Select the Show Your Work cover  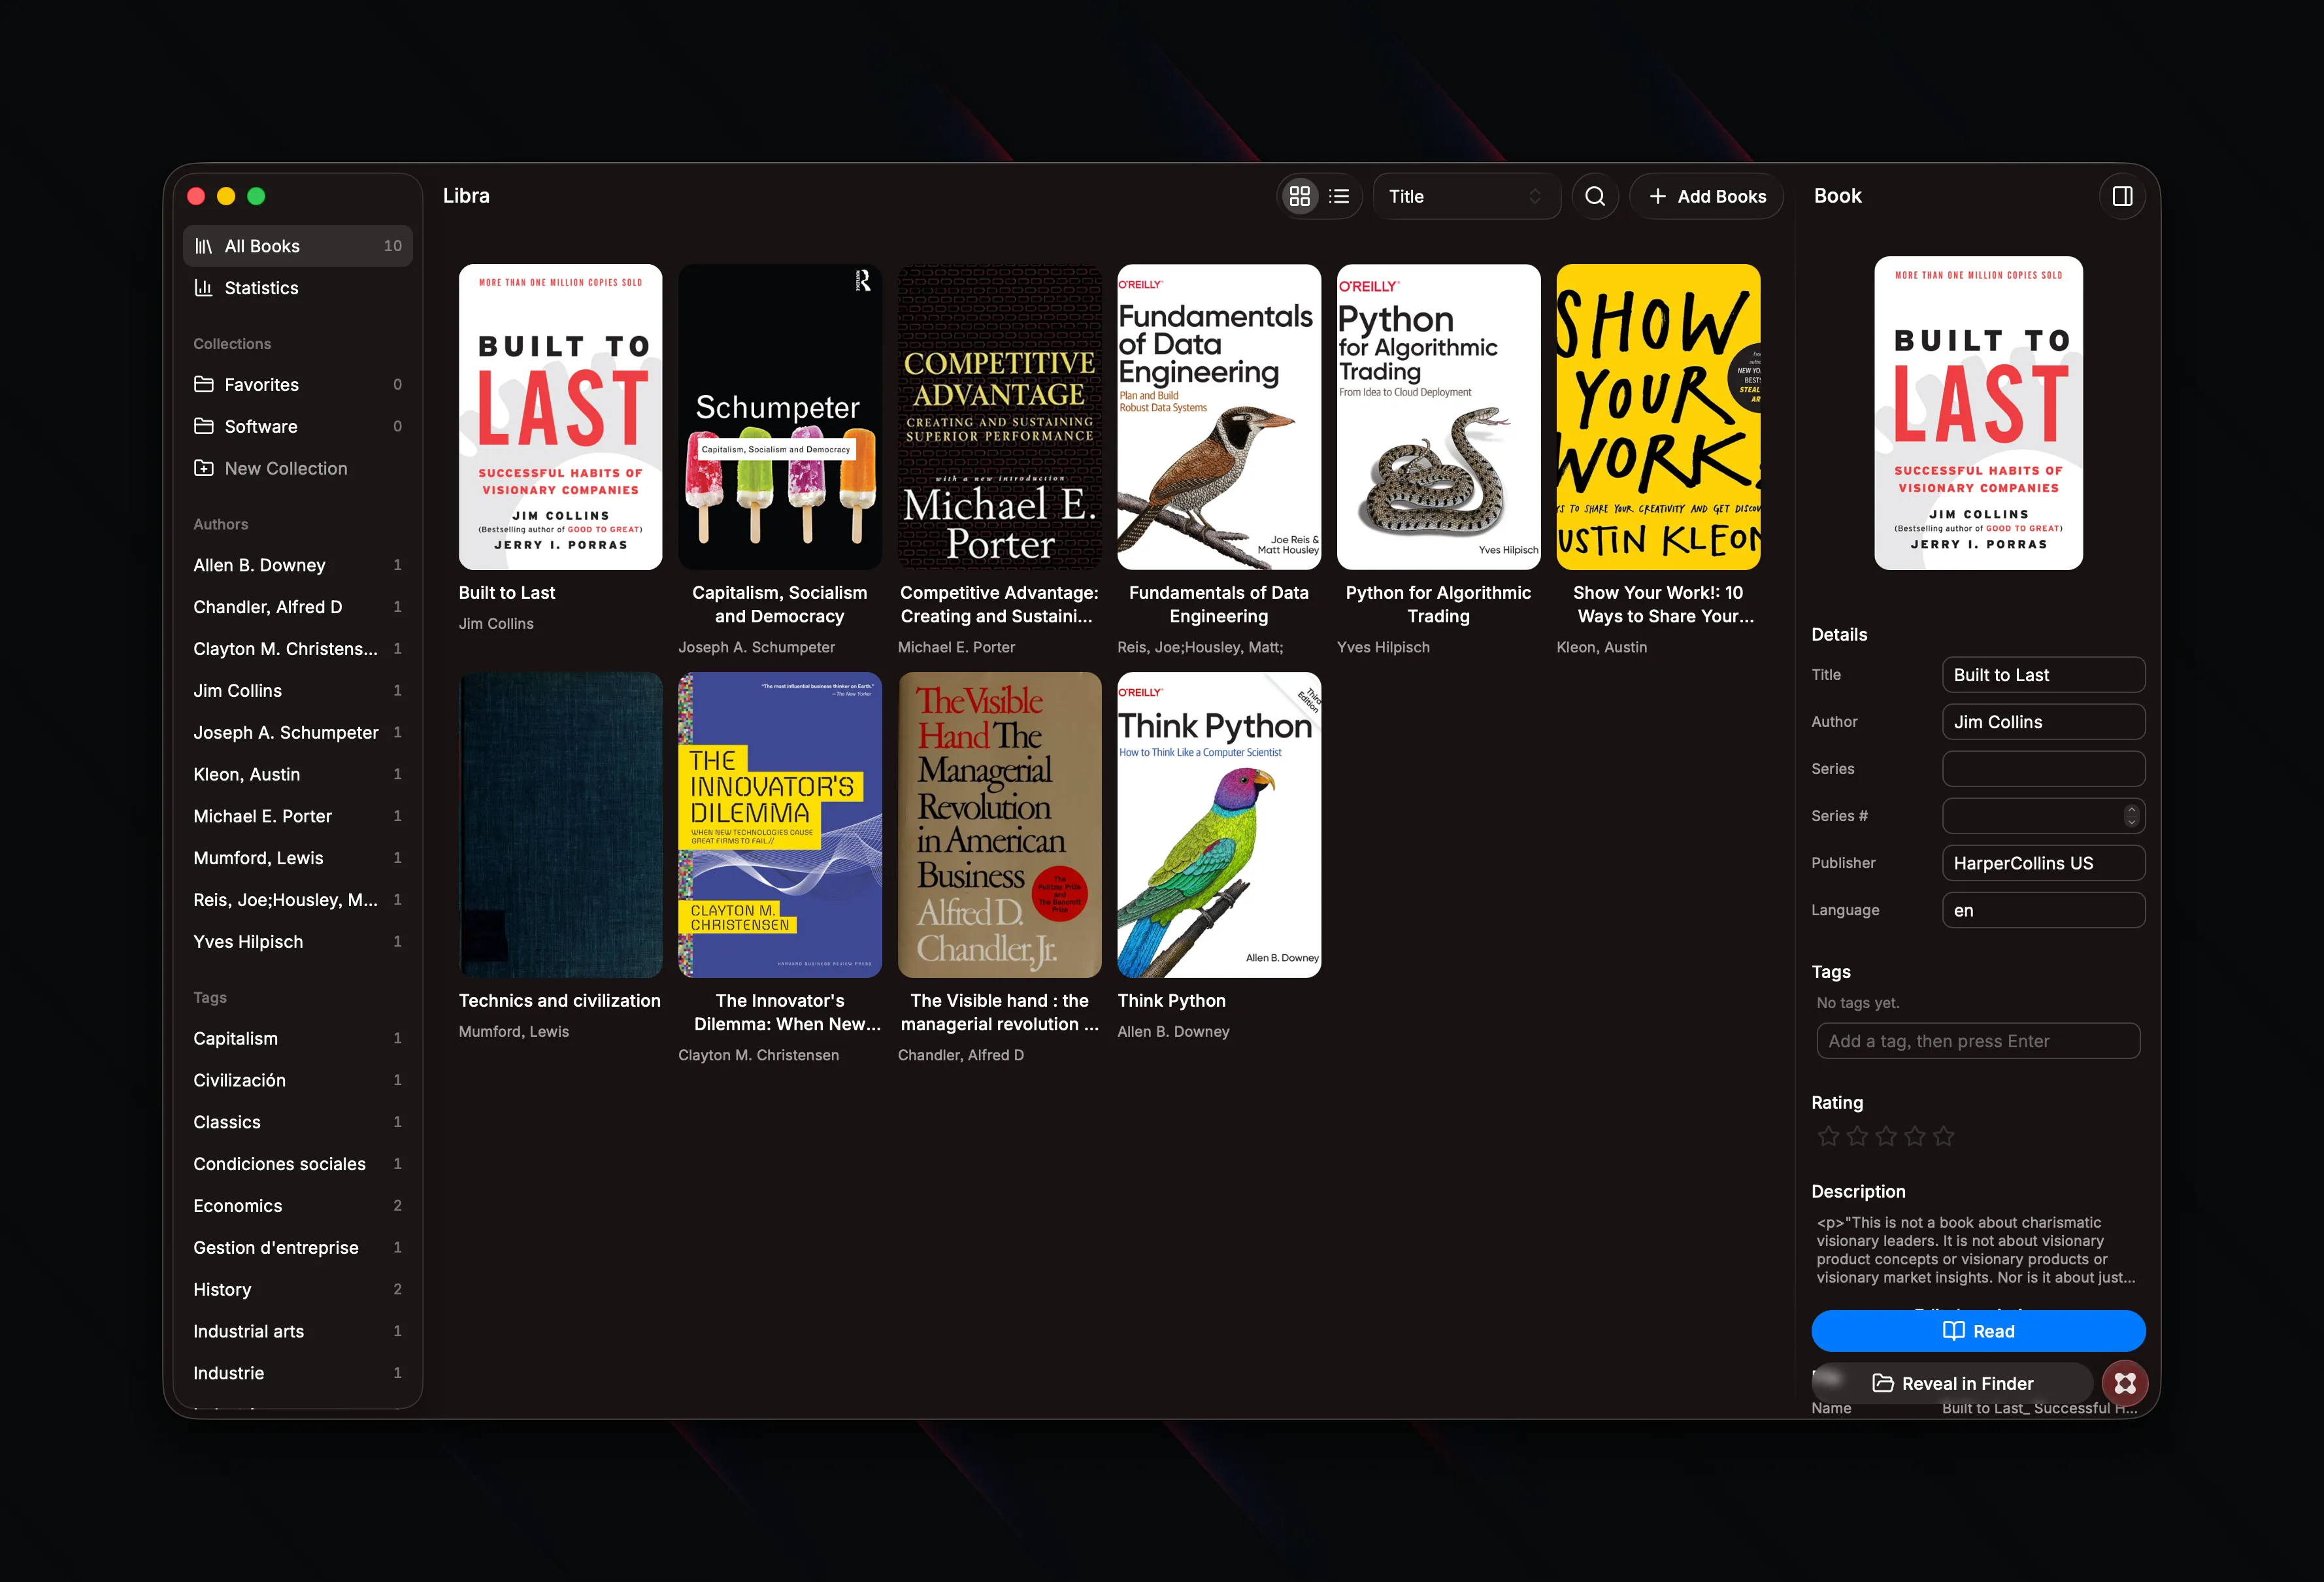tap(1658, 417)
